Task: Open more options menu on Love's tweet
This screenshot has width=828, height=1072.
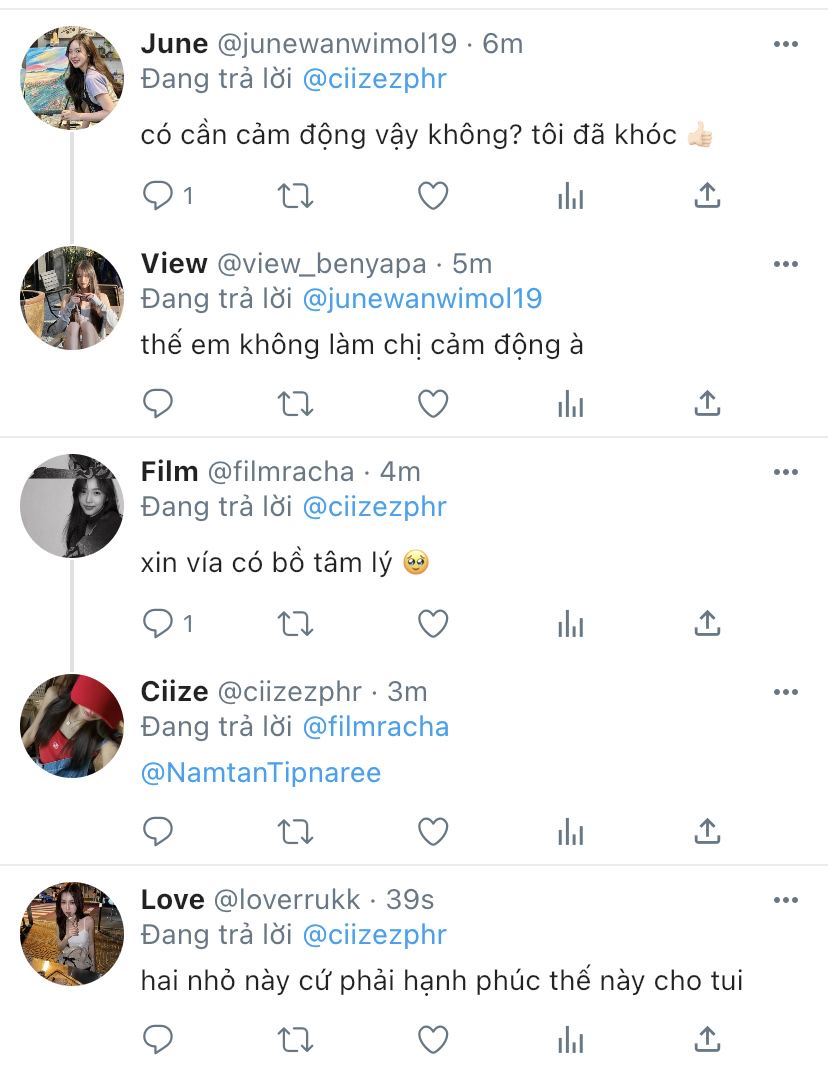Action: pyautogui.click(x=786, y=900)
